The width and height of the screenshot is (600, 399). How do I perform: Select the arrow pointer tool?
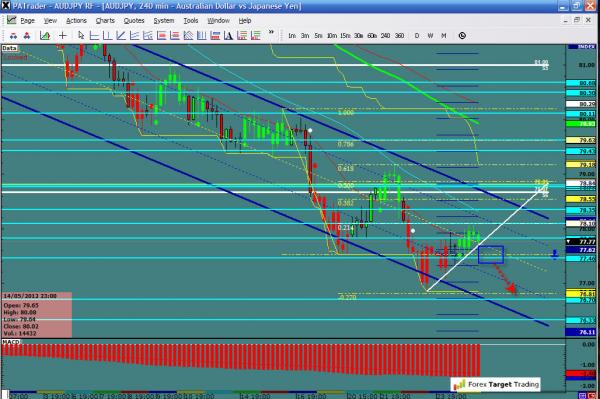coord(81,36)
